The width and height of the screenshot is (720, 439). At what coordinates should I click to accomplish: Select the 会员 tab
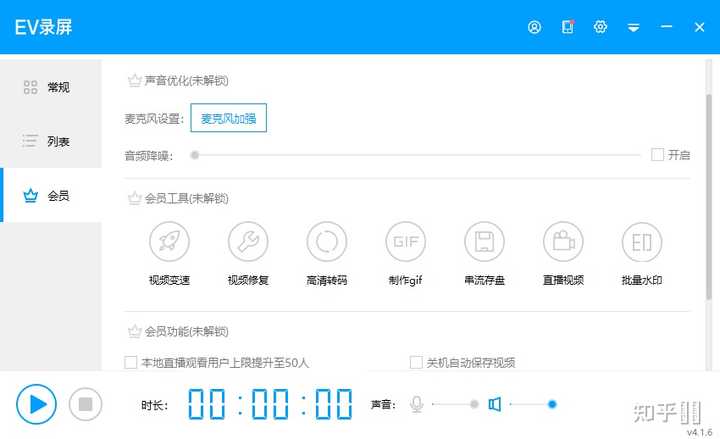pyautogui.click(x=51, y=195)
